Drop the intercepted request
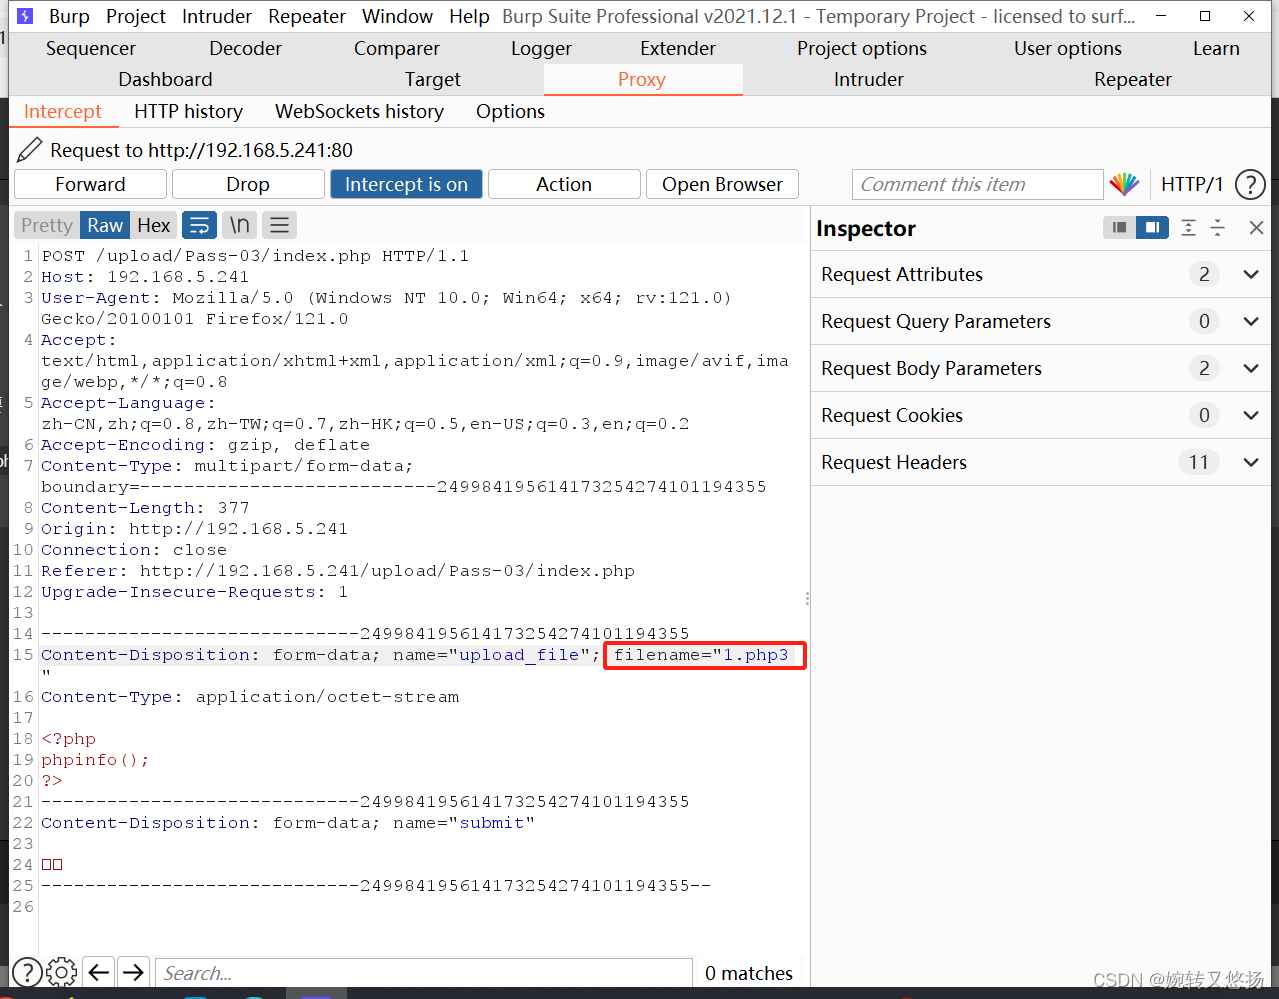1279x999 pixels. click(x=248, y=184)
